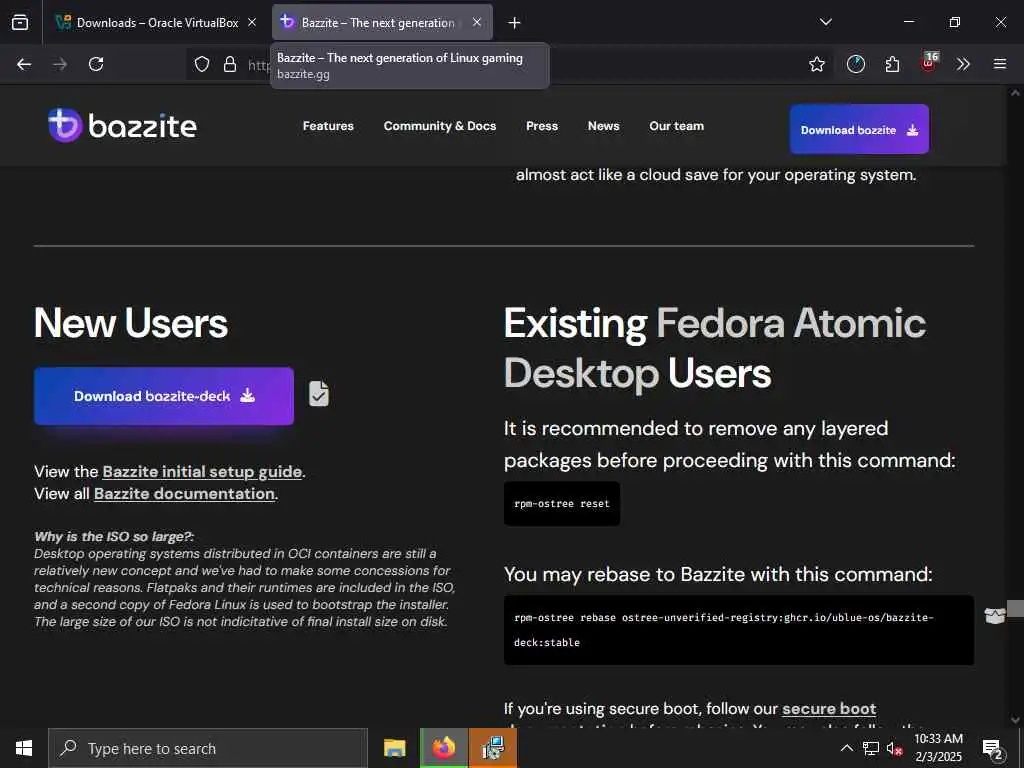Open File Explorer from the taskbar
Screen dimensions: 1024x768
point(394,748)
